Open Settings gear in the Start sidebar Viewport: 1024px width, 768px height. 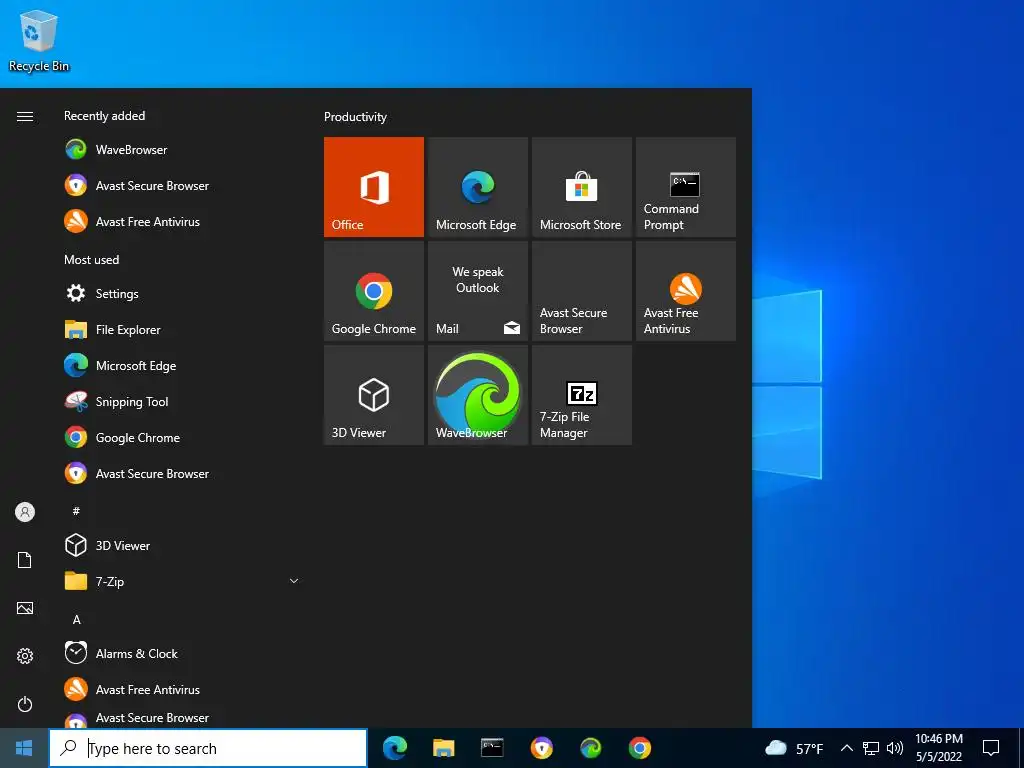(25, 656)
